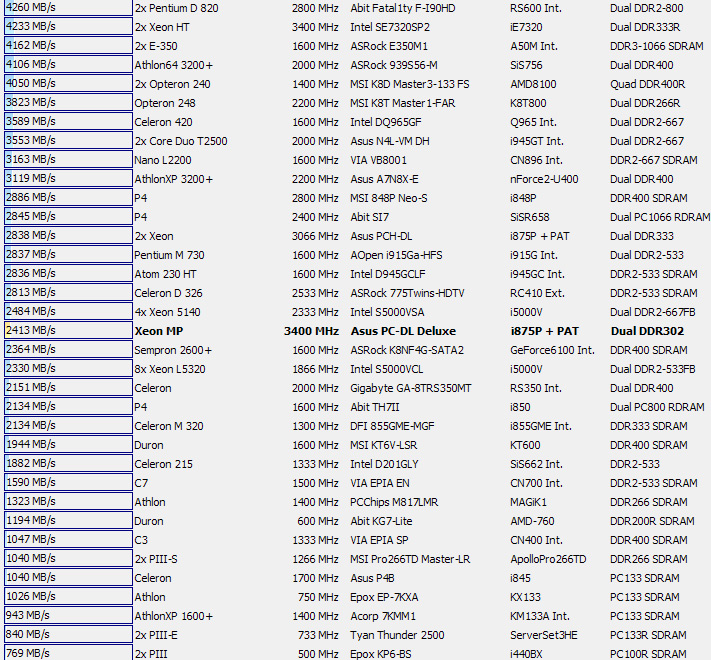Select the 2x Pentium D 820 entry
The image size is (711, 660).
[x=176, y=8]
